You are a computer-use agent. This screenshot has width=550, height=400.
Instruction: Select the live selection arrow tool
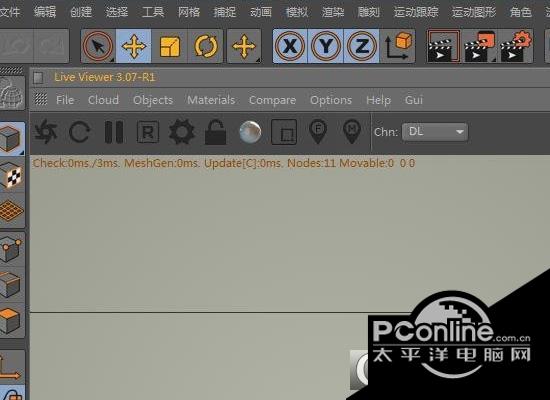pos(98,46)
